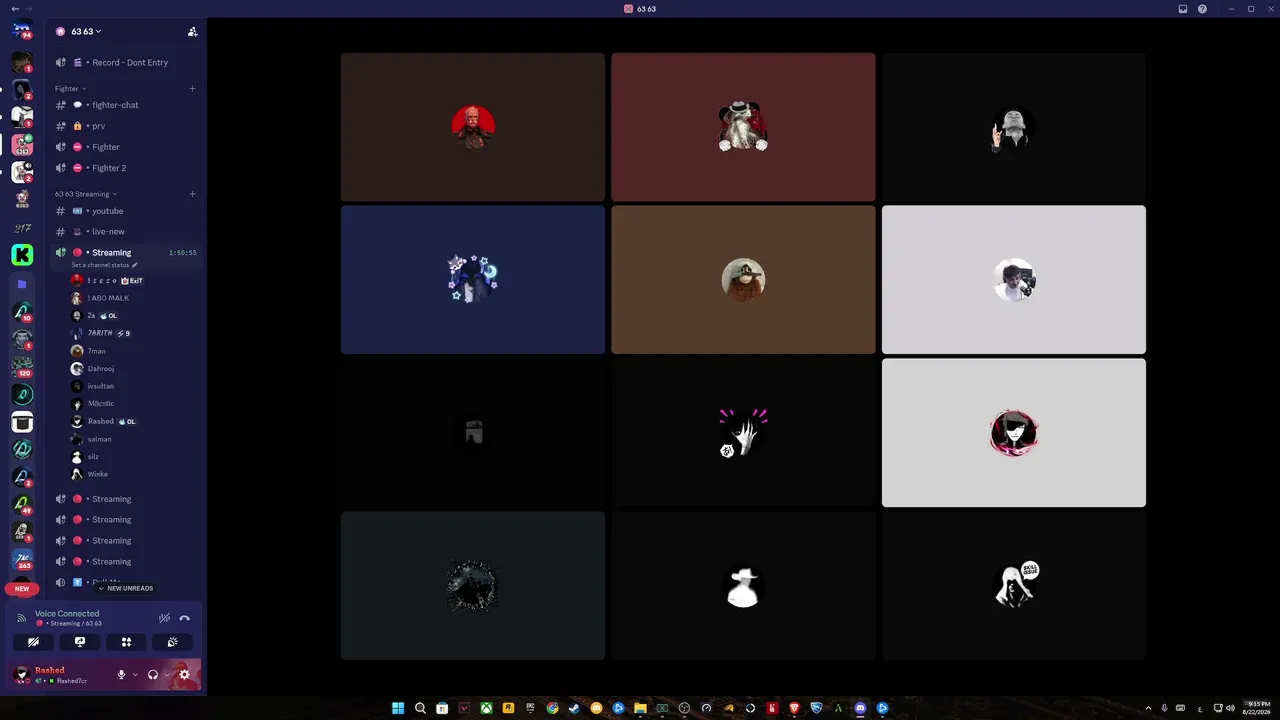Open the server showing the 263 badge

(x=22, y=559)
